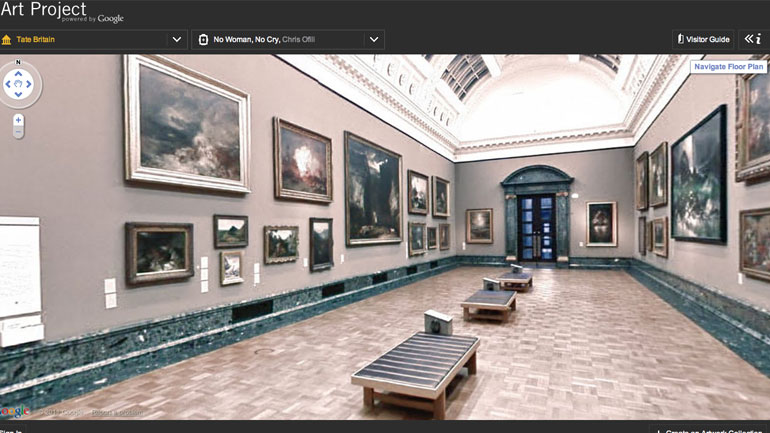Click the white information panel on the far left wall
This screenshot has height=433, width=770.
click(x=20, y=268)
